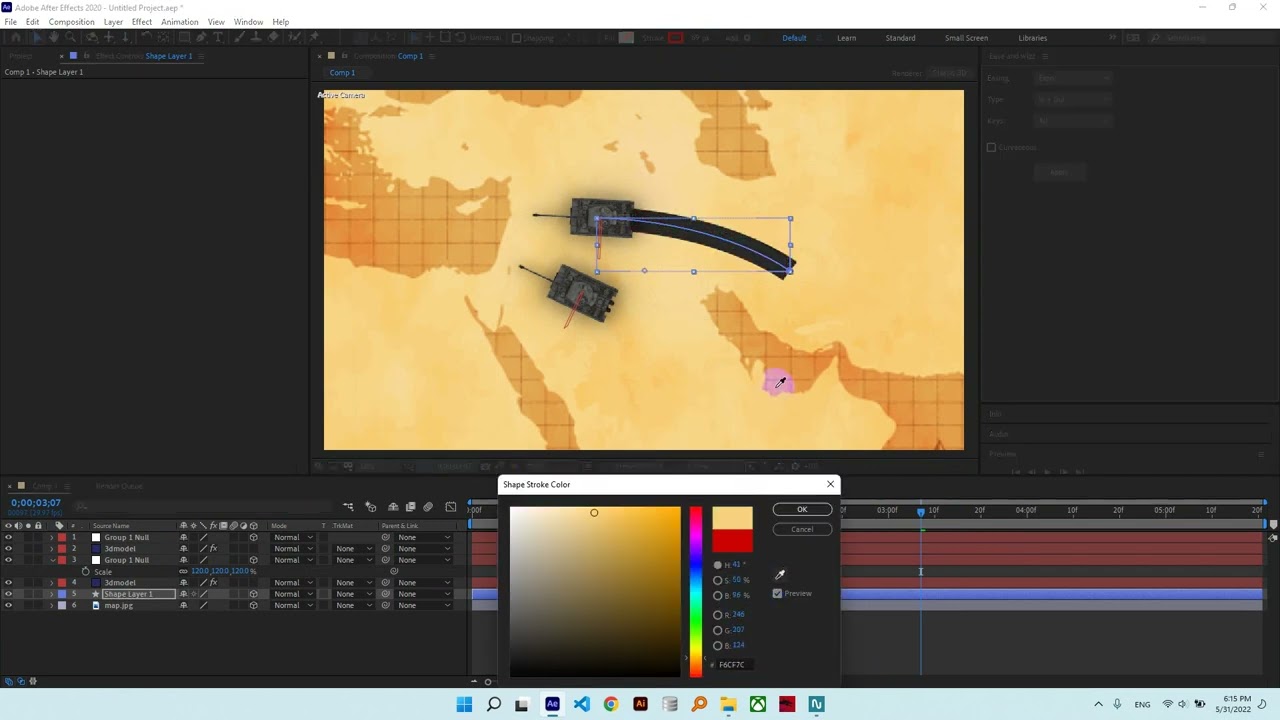Image resolution: width=1280 pixels, height=720 pixels.
Task: Open the Mode dropdown for layer 1 Group 1 Null
Action: [x=294, y=537]
